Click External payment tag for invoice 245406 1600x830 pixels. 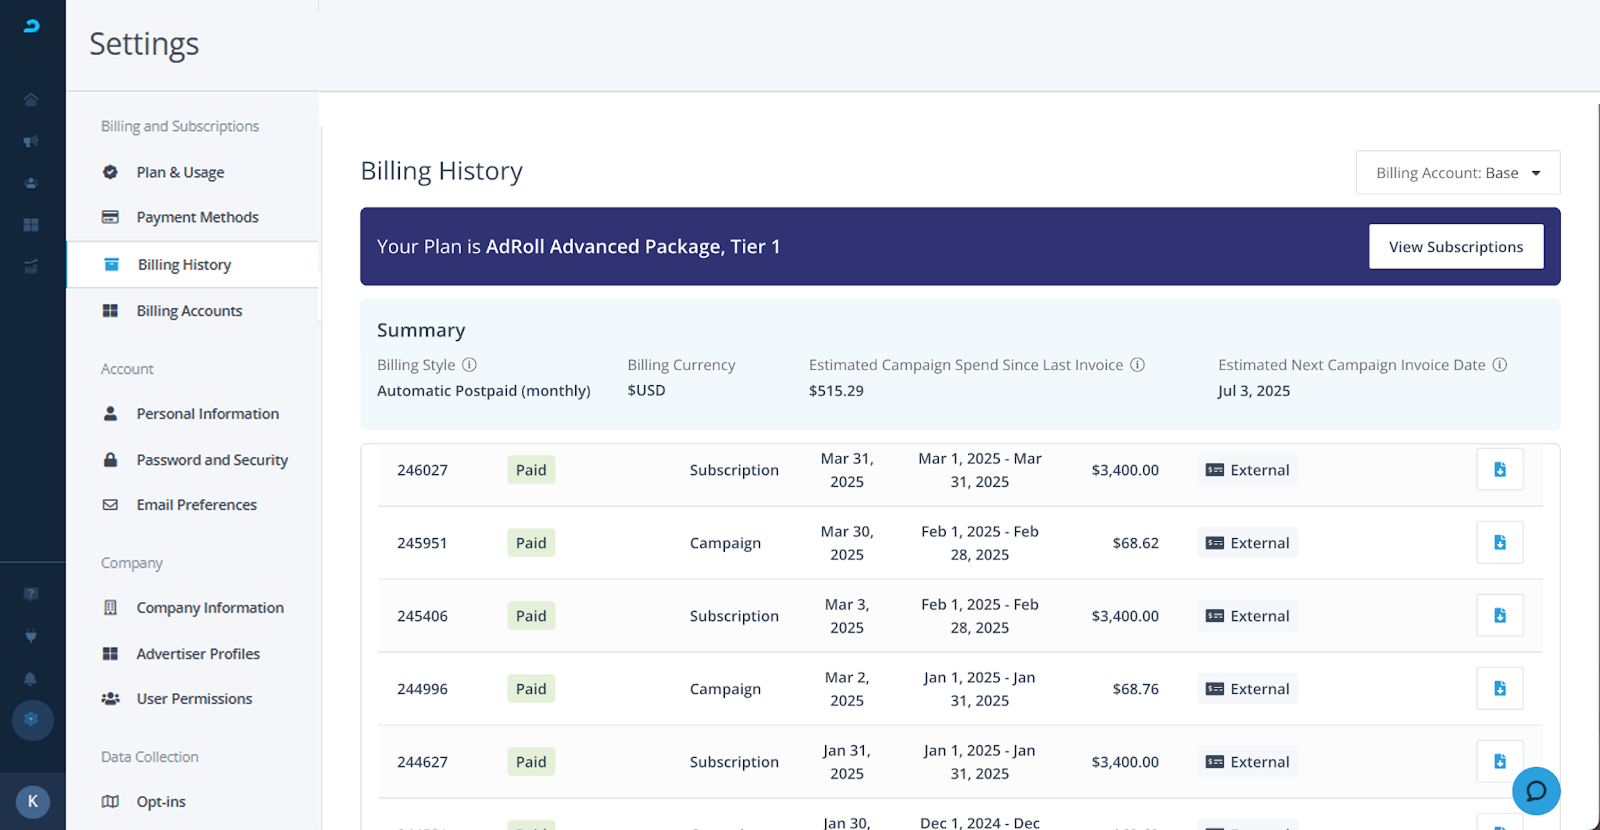pos(1247,616)
